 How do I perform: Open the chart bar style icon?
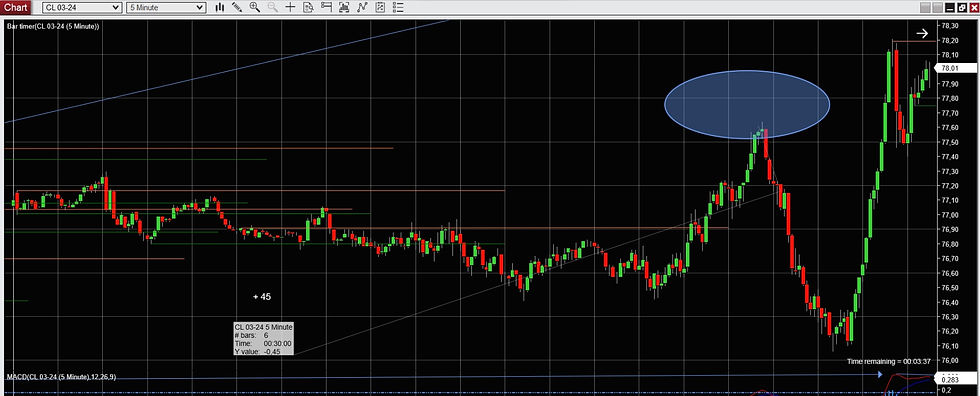219,7
